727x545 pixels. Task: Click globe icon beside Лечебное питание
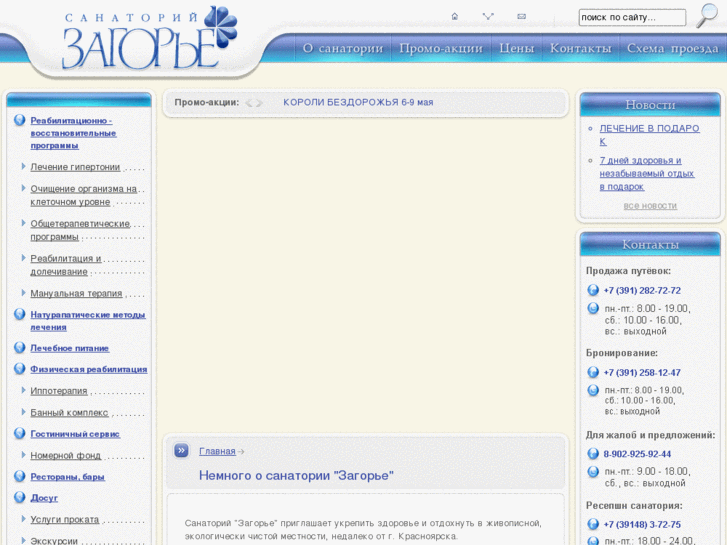tap(19, 347)
